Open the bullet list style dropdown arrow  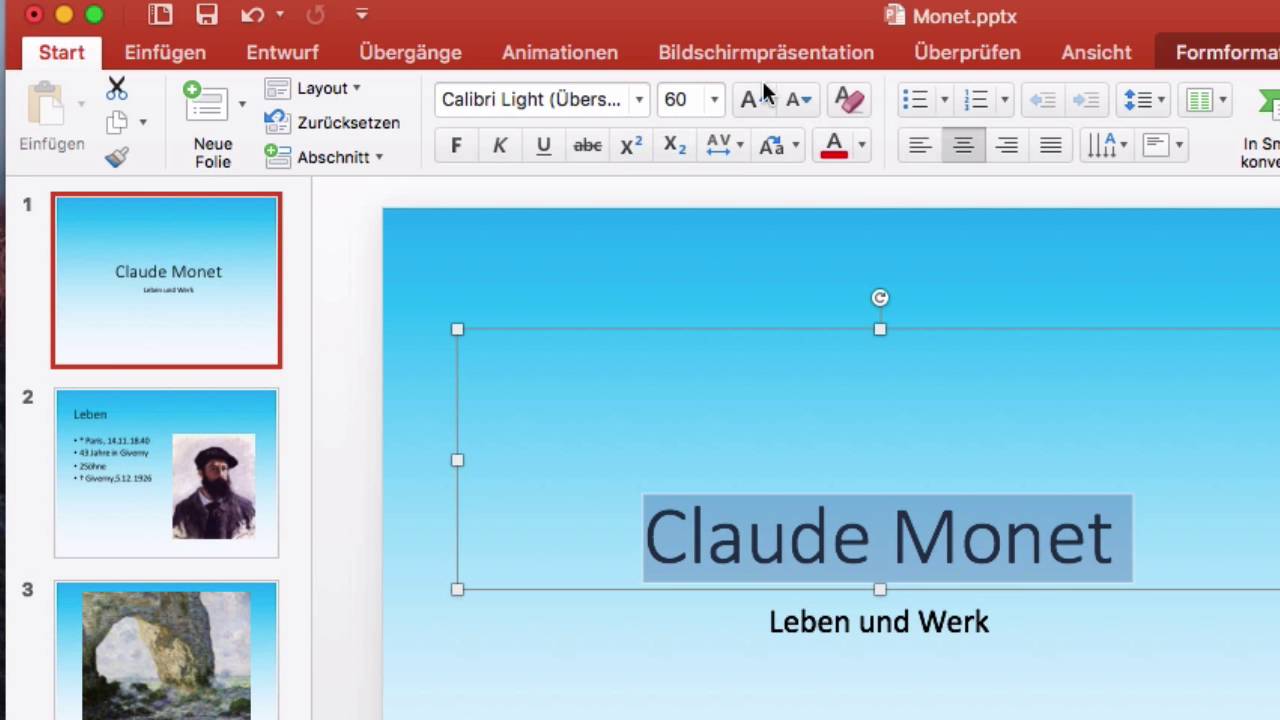pos(943,100)
